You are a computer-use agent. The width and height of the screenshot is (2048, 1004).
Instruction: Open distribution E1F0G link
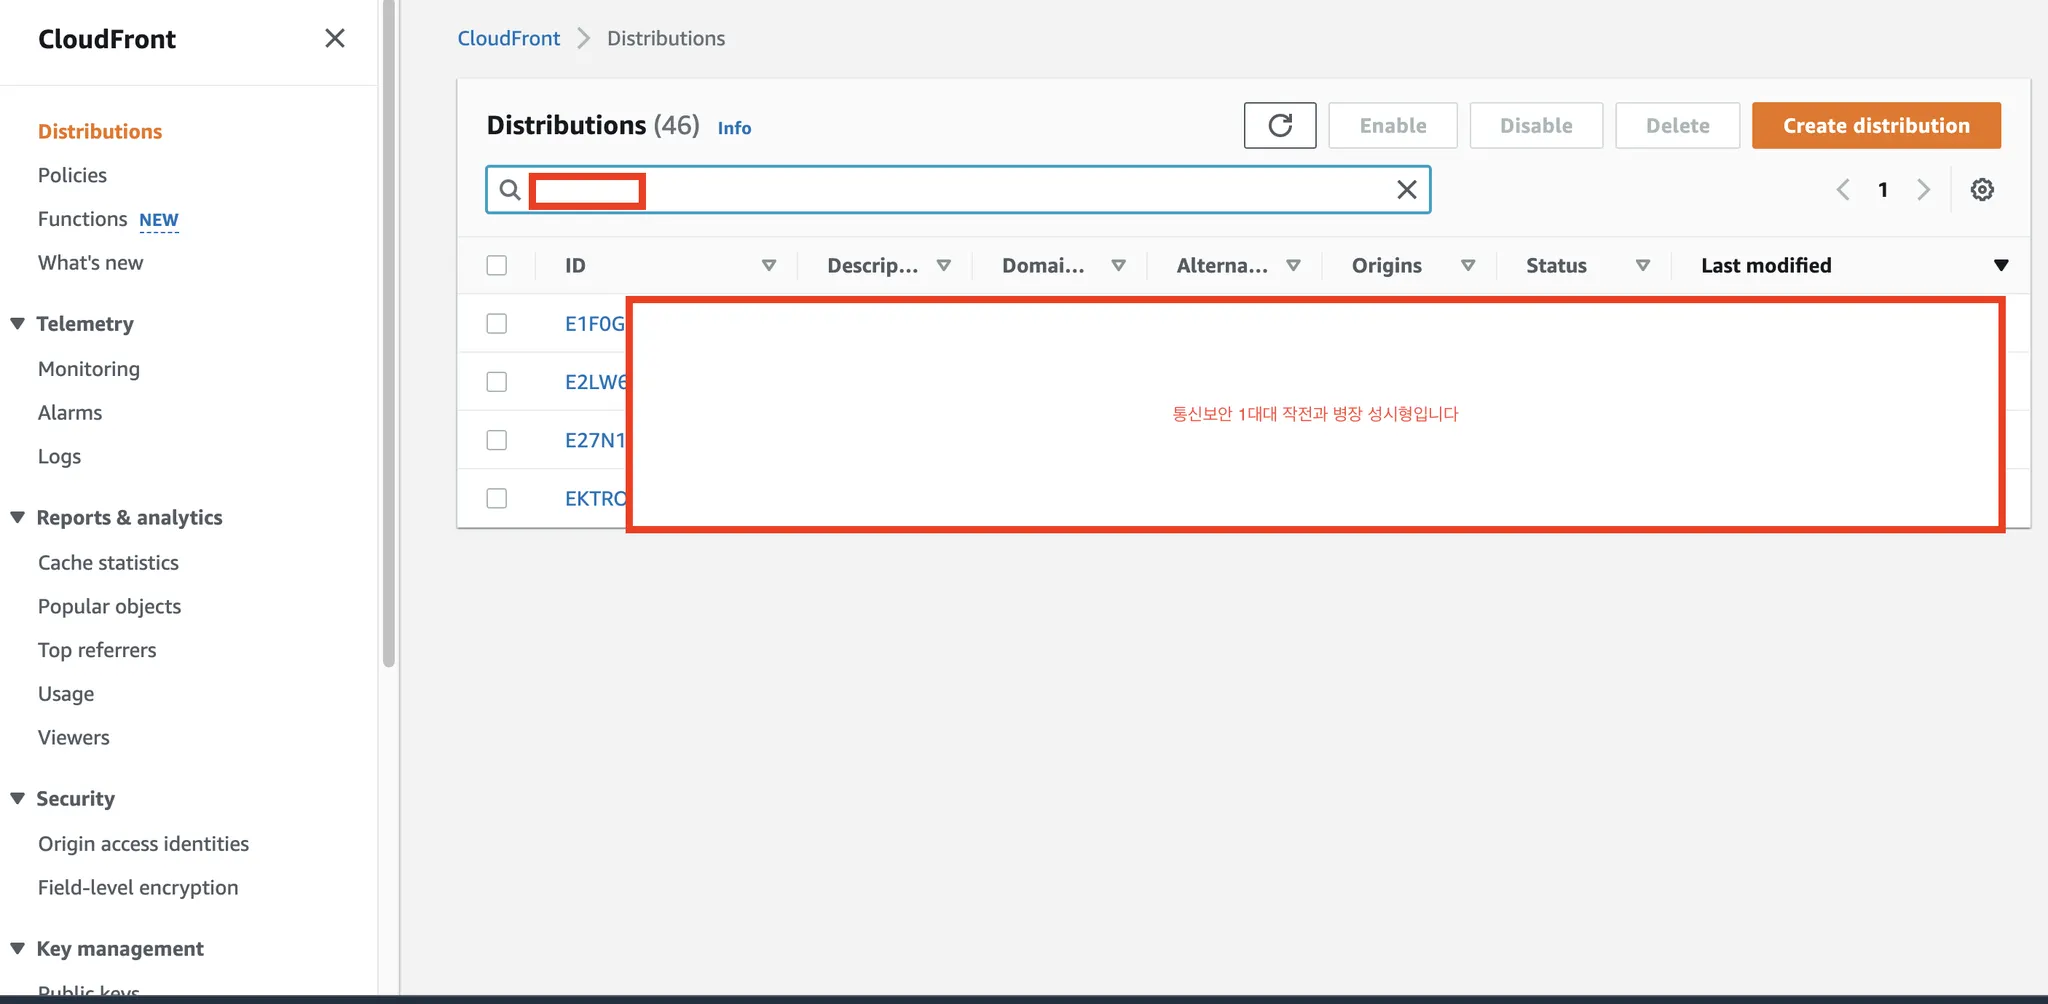[x=595, y=323]
